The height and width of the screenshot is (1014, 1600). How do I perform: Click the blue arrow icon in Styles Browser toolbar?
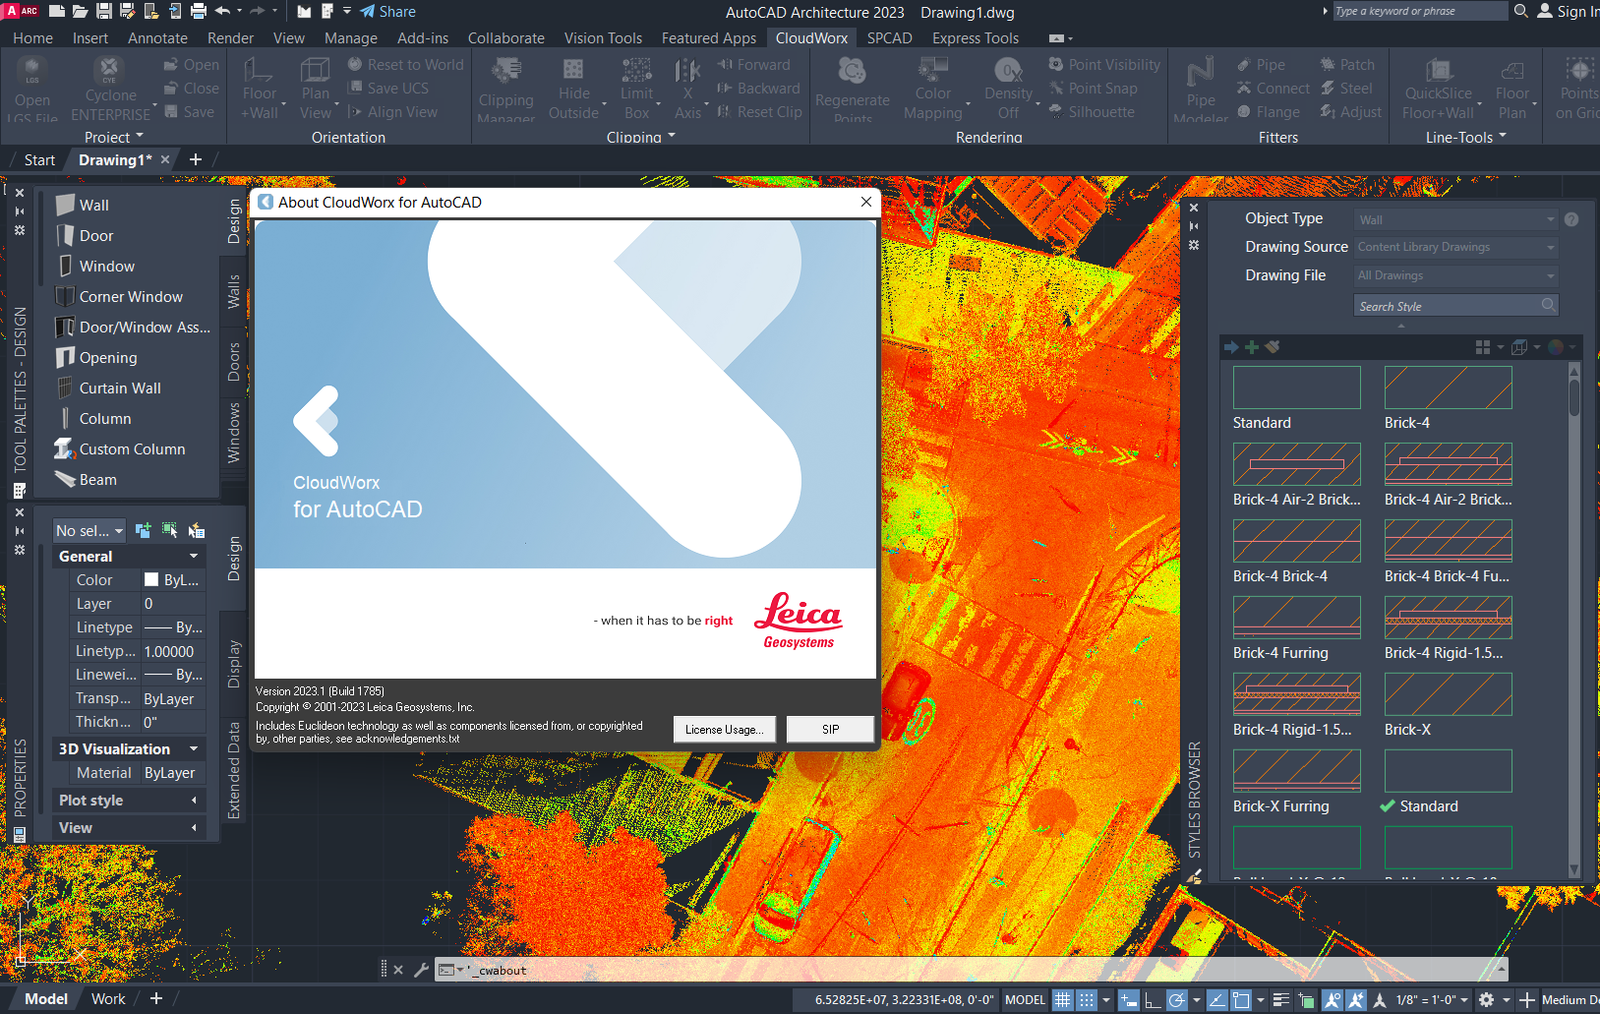1231,347
